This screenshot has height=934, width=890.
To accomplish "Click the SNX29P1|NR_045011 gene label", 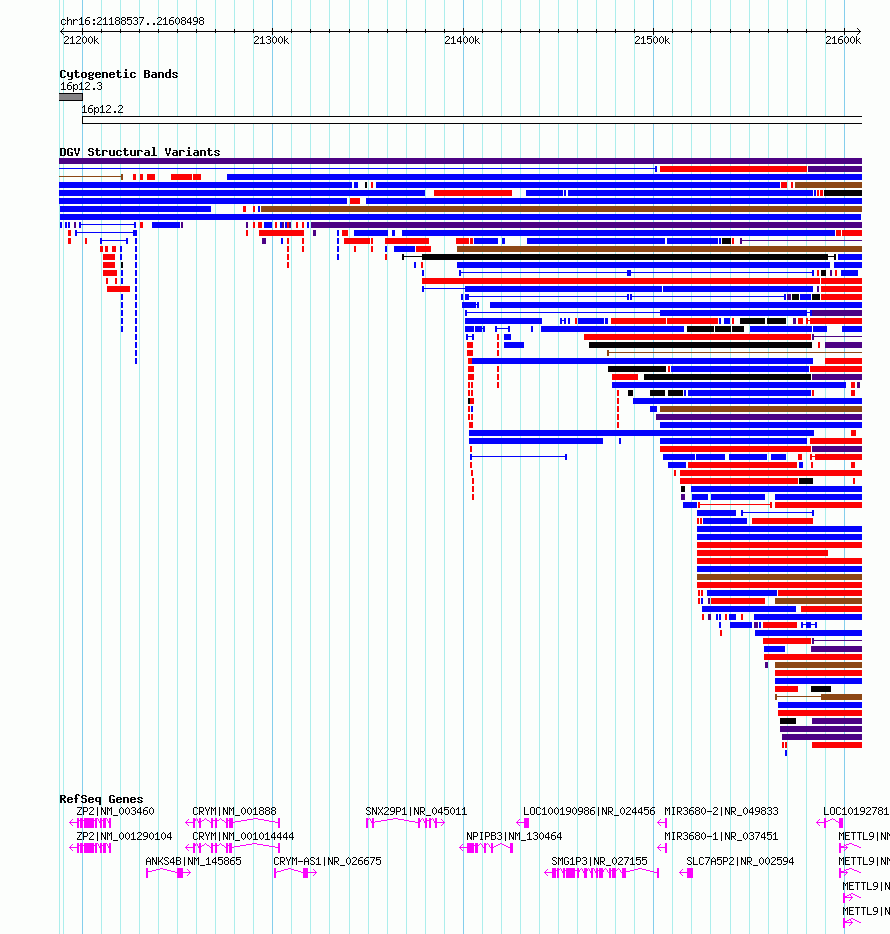I will tap(416, 811).
